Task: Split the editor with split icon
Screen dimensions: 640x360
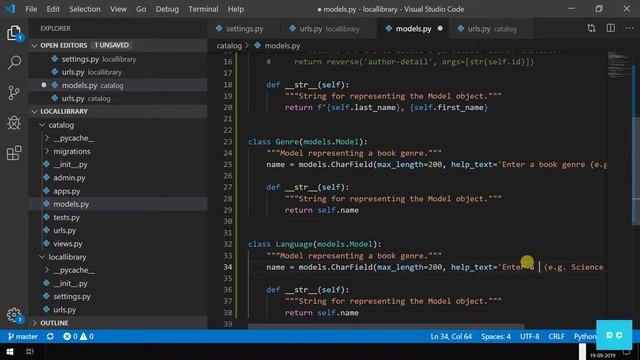Action: point(611,28)
